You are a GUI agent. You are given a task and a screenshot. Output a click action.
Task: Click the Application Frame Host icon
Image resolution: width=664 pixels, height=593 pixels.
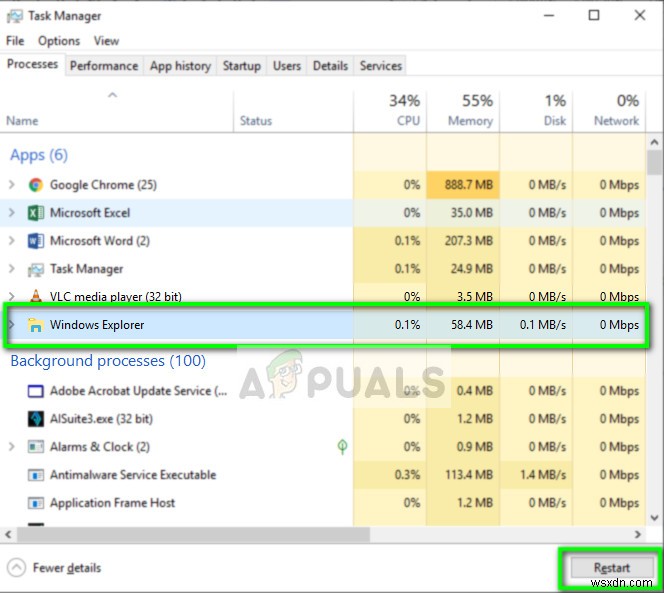coord(36,503)
